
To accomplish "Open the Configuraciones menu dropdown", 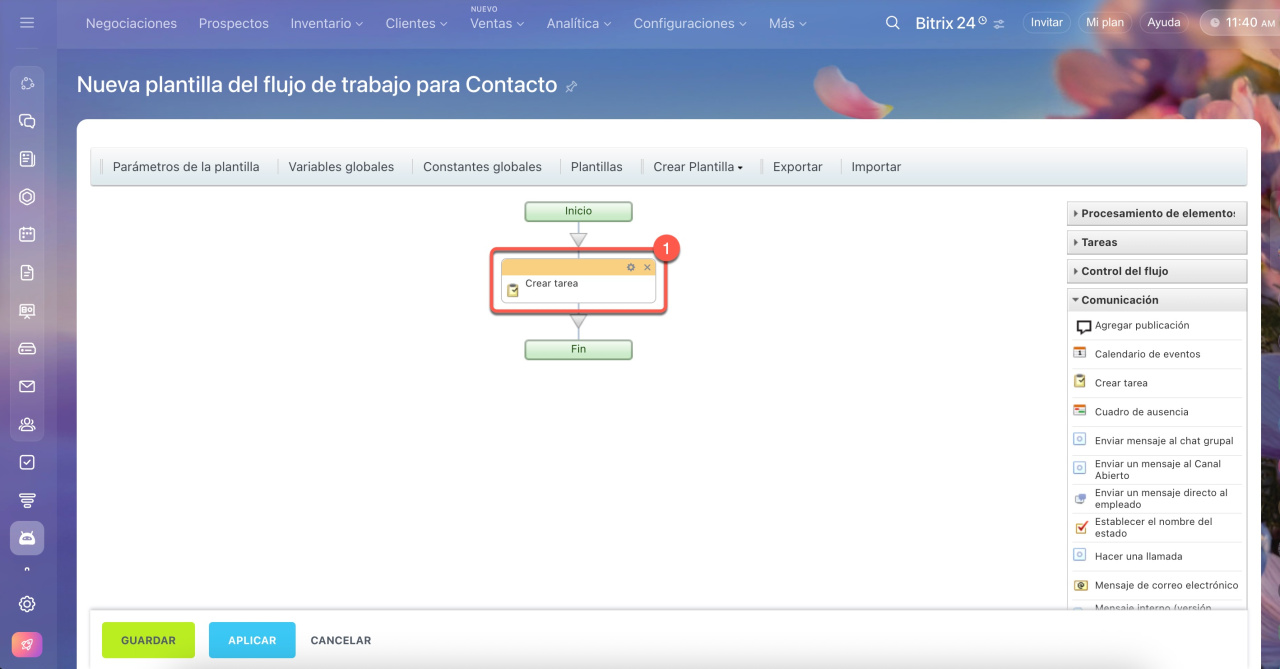I will tap(691, 23).
